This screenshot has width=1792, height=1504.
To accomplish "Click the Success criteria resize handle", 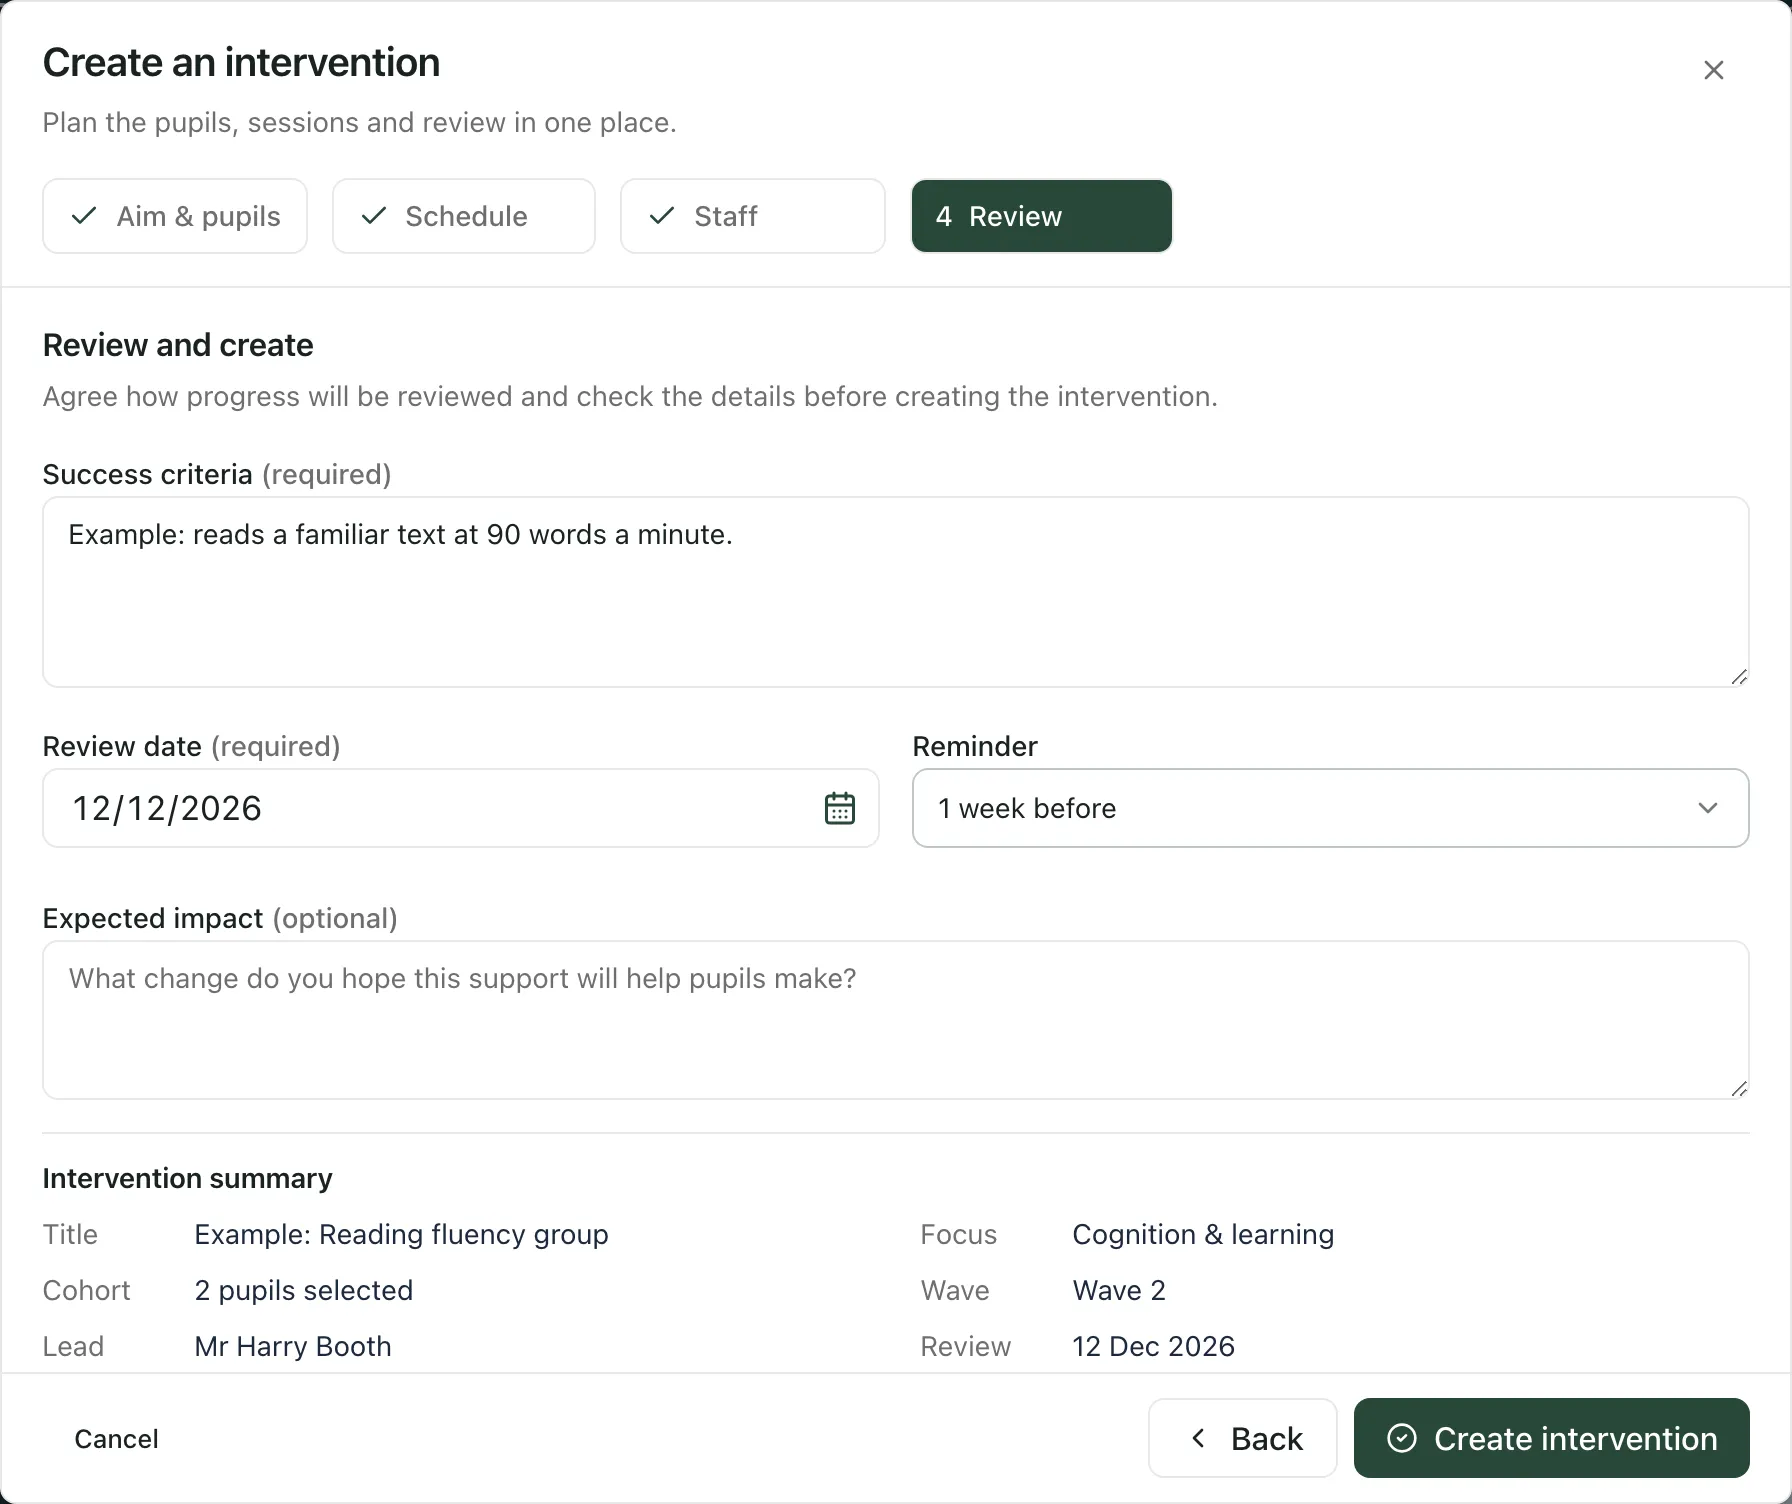I will coord(1738,677).
